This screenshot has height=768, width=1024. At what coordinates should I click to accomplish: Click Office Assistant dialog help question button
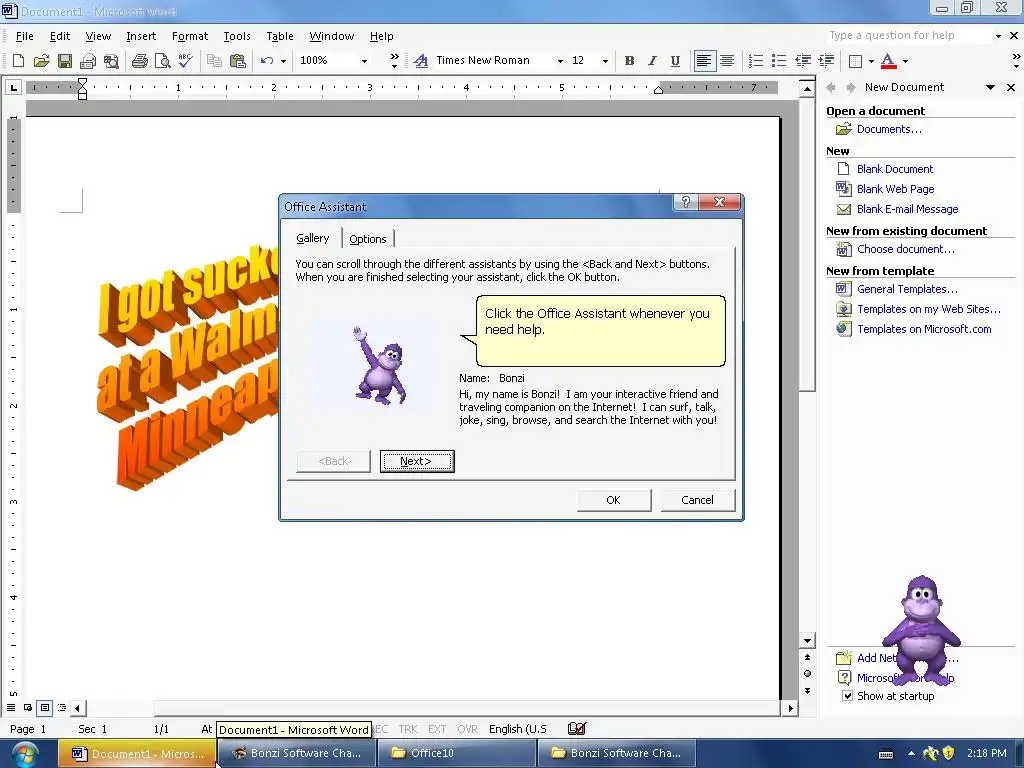pos(685,202)
